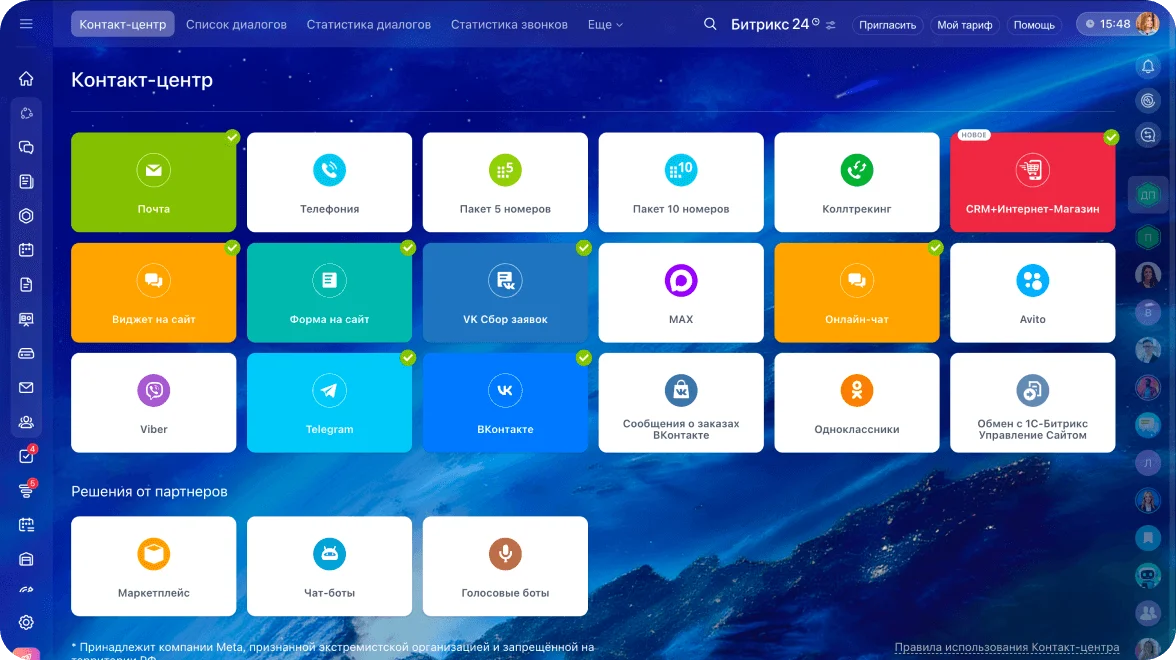This screenshot has height=660, width=1176.
Task: Click the green checkmark on Почта tile
Action: click(232, 137)
